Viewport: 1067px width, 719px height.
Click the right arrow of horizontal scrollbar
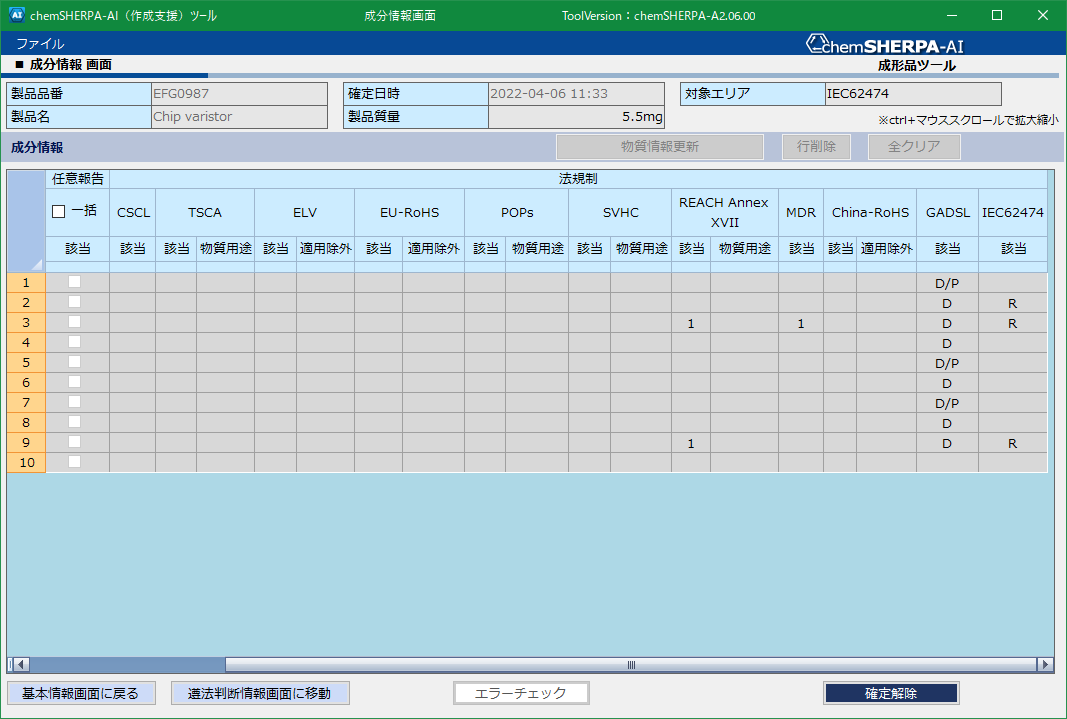click(1045, 664)
